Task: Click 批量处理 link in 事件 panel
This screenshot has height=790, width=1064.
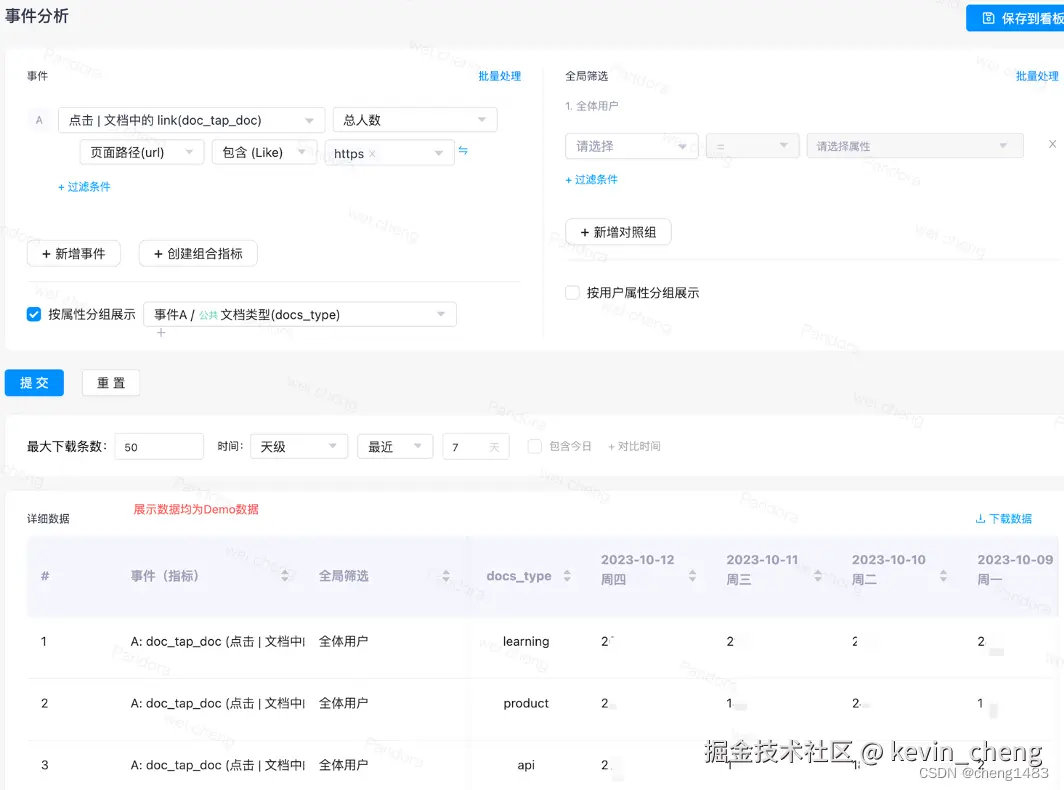Action: [x=499, y=76]
